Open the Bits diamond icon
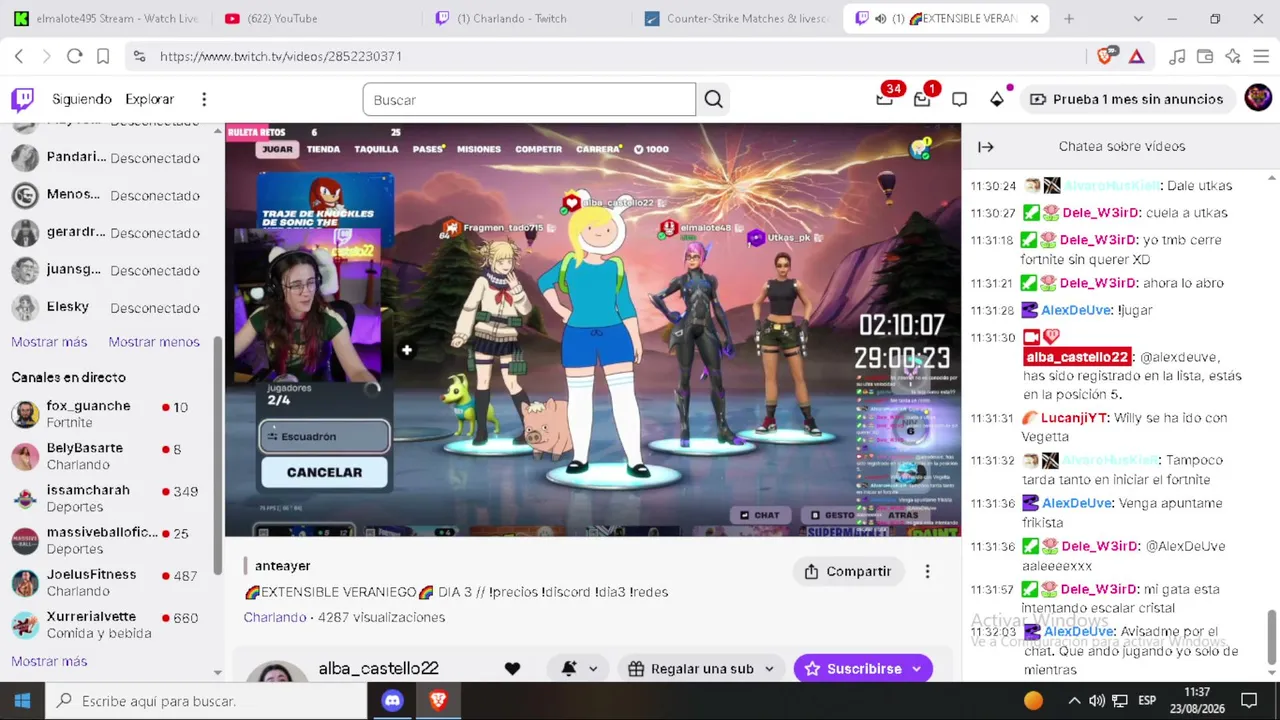Viewport: 1280px width, 720px height. pyautogui.click(x=997, y=99)
